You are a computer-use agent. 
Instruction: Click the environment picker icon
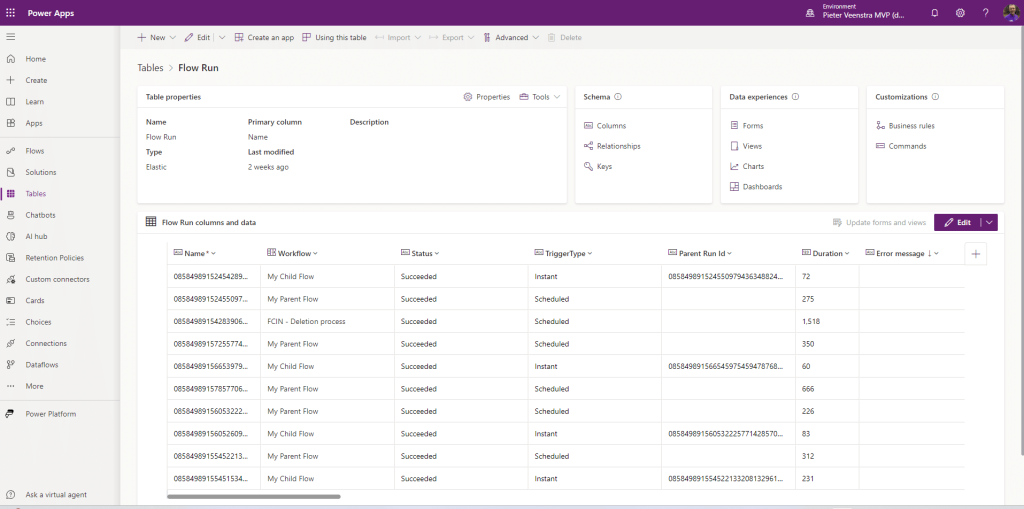pos(810,12)
